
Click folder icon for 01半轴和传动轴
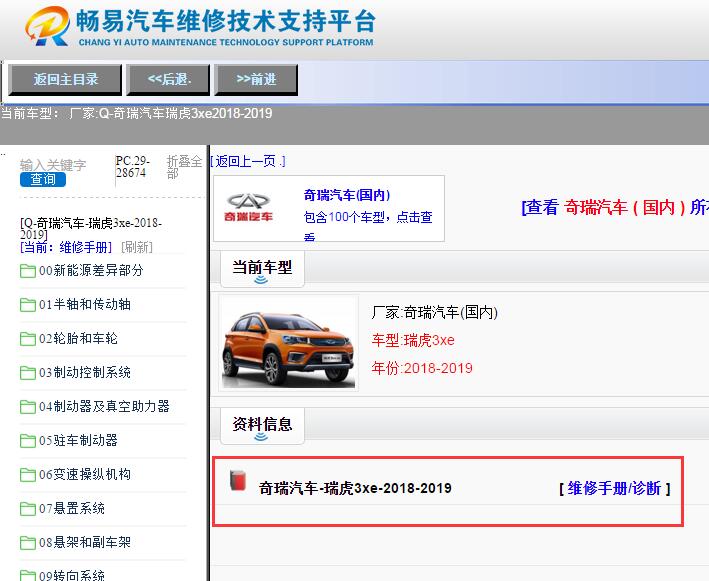(x=28, y=305)
